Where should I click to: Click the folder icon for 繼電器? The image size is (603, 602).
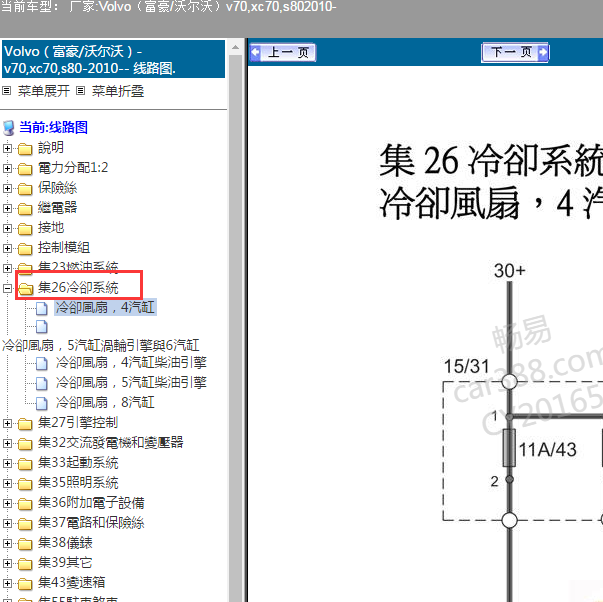click(x=25, y=208)
